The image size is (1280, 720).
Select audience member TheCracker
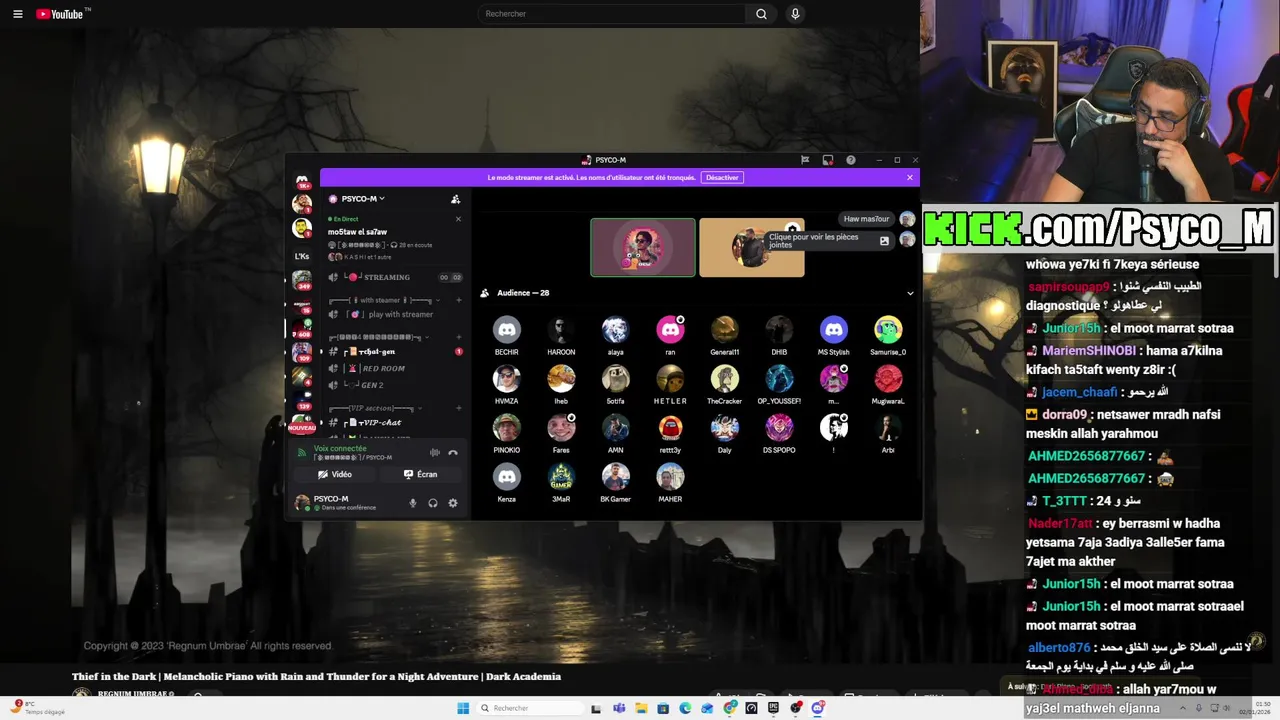[x=725, y=385]
